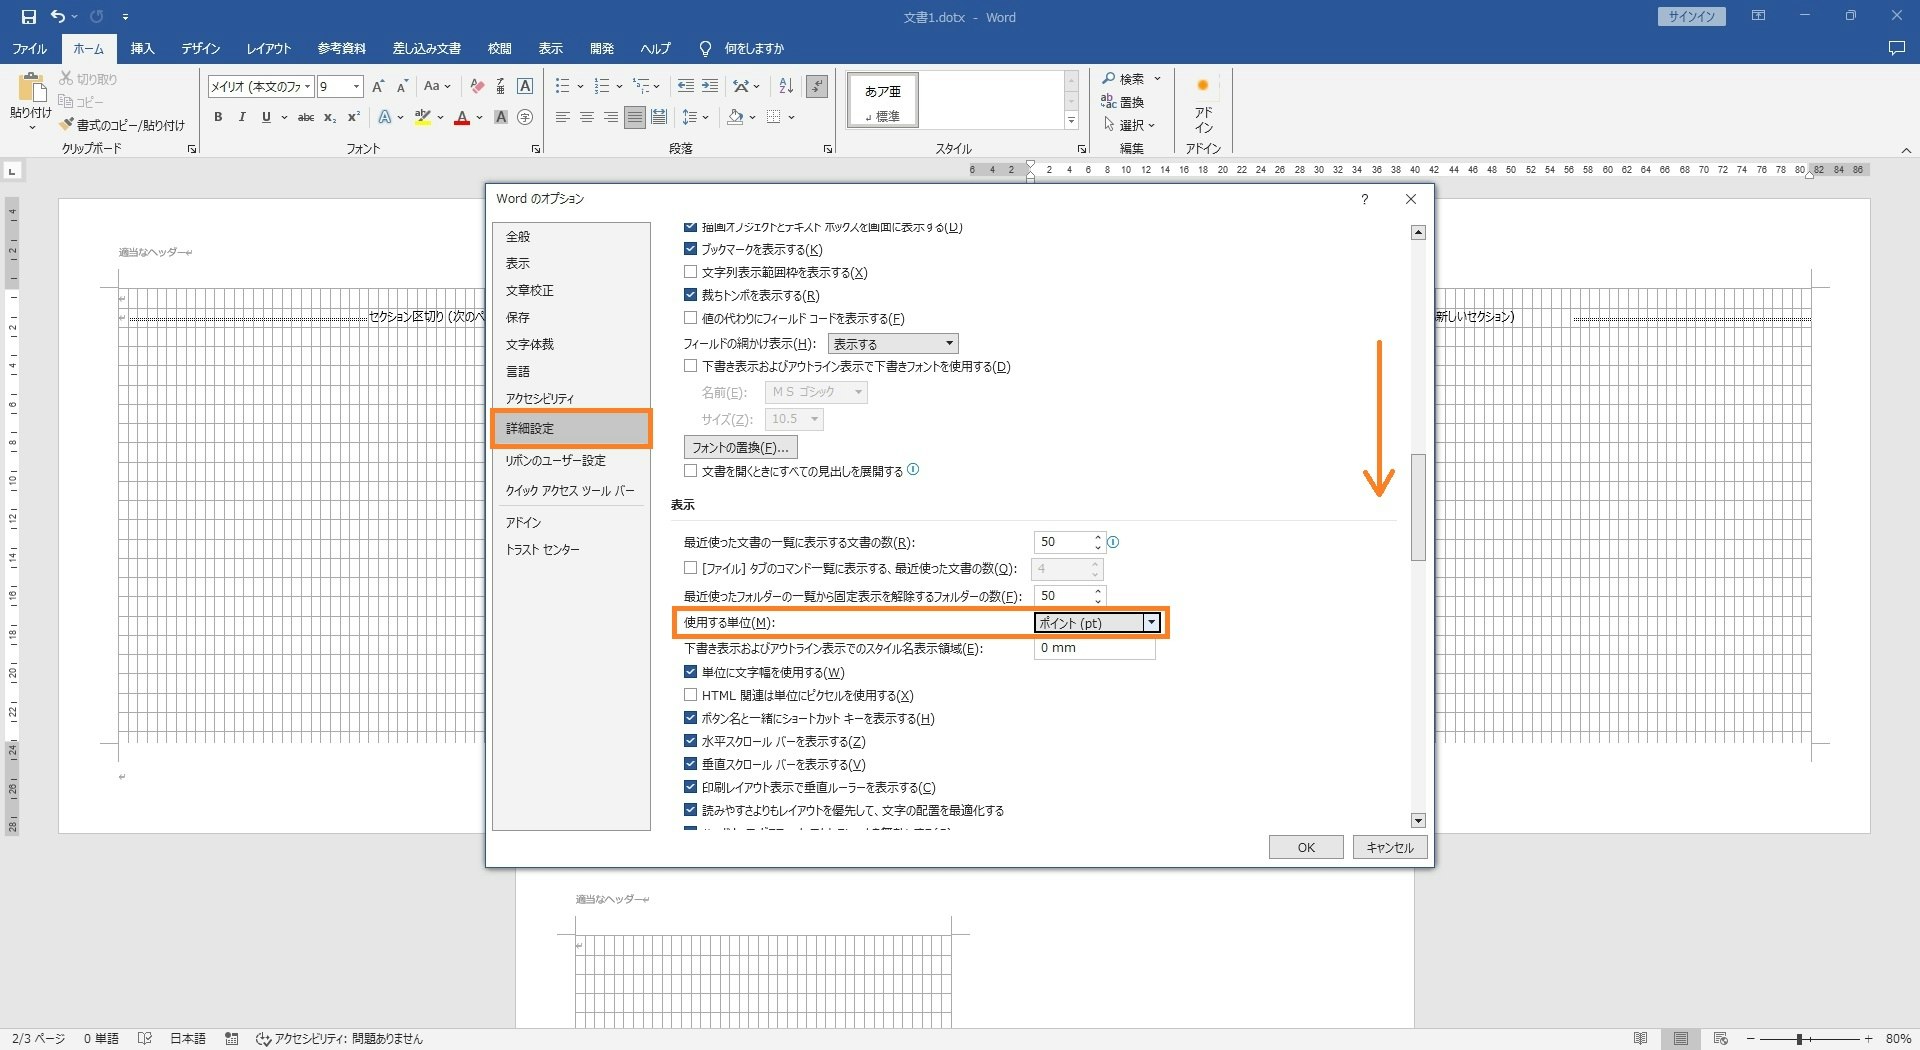
Task: Uncheck 単位に文字幅を使用する checkbox
Action: (690, 672)
